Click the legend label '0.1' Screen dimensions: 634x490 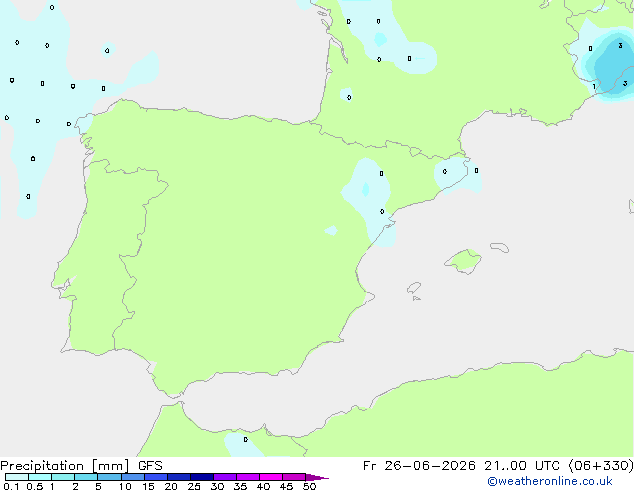point(11,486)
